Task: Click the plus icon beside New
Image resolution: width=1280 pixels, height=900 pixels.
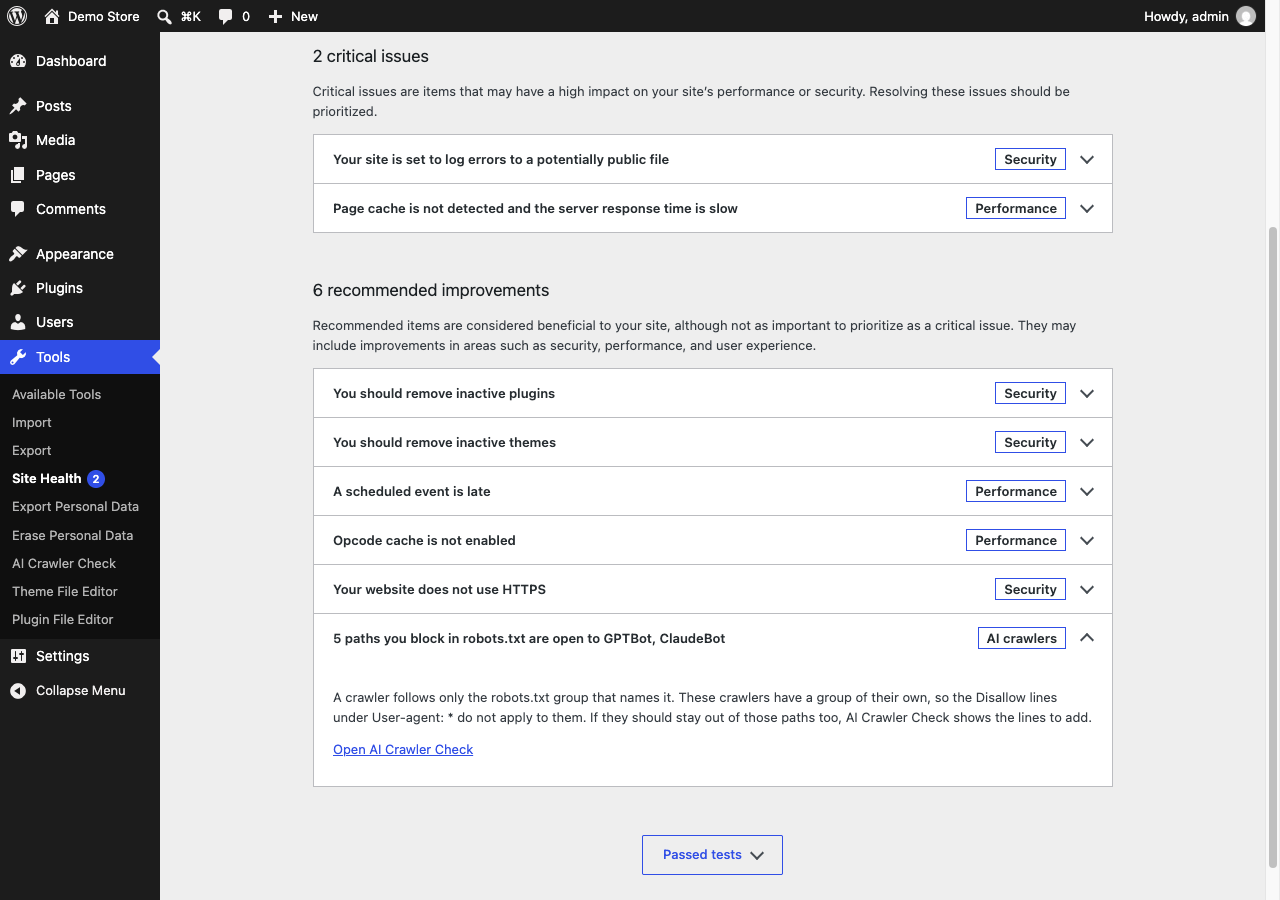Action: pyautogui.click(x=276, y=16)
